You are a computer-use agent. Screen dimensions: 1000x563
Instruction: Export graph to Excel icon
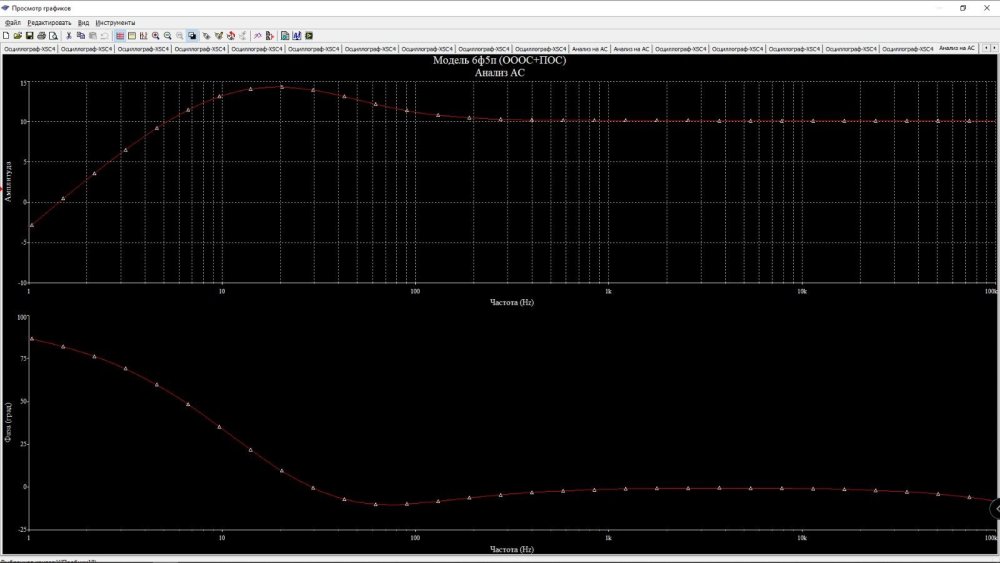(x=285, y=35)
